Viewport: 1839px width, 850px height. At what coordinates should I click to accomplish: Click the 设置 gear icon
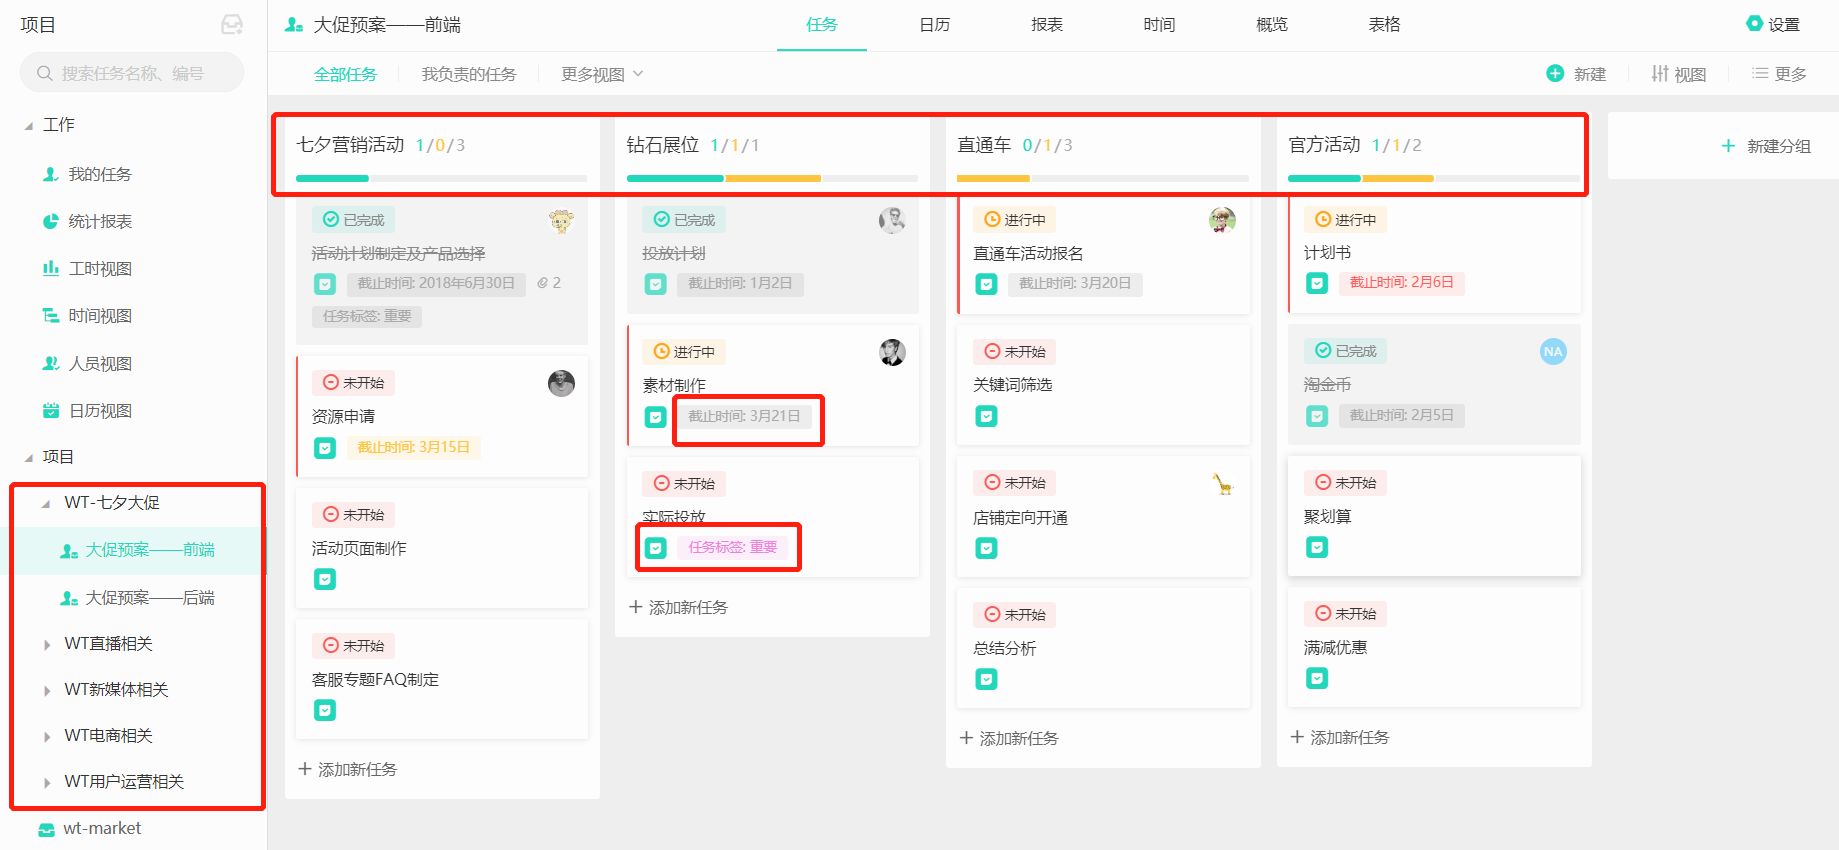pos(1754,24)
